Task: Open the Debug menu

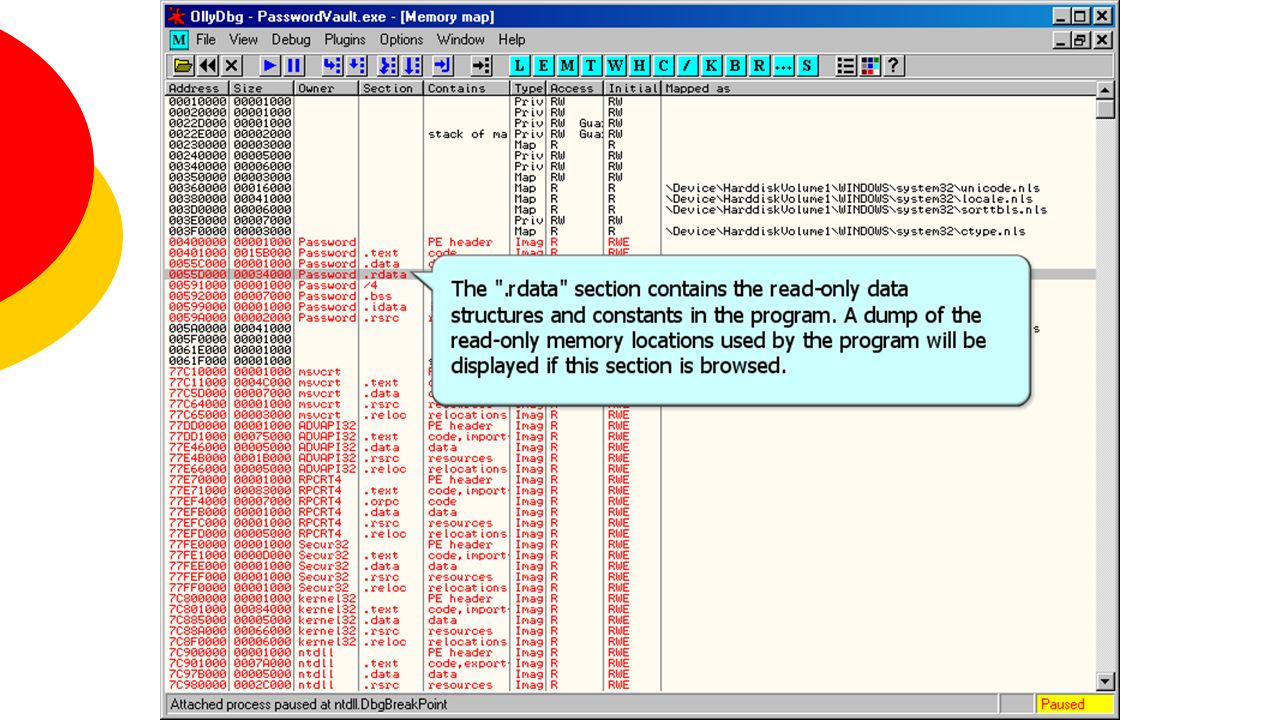Action: (291, 40)
